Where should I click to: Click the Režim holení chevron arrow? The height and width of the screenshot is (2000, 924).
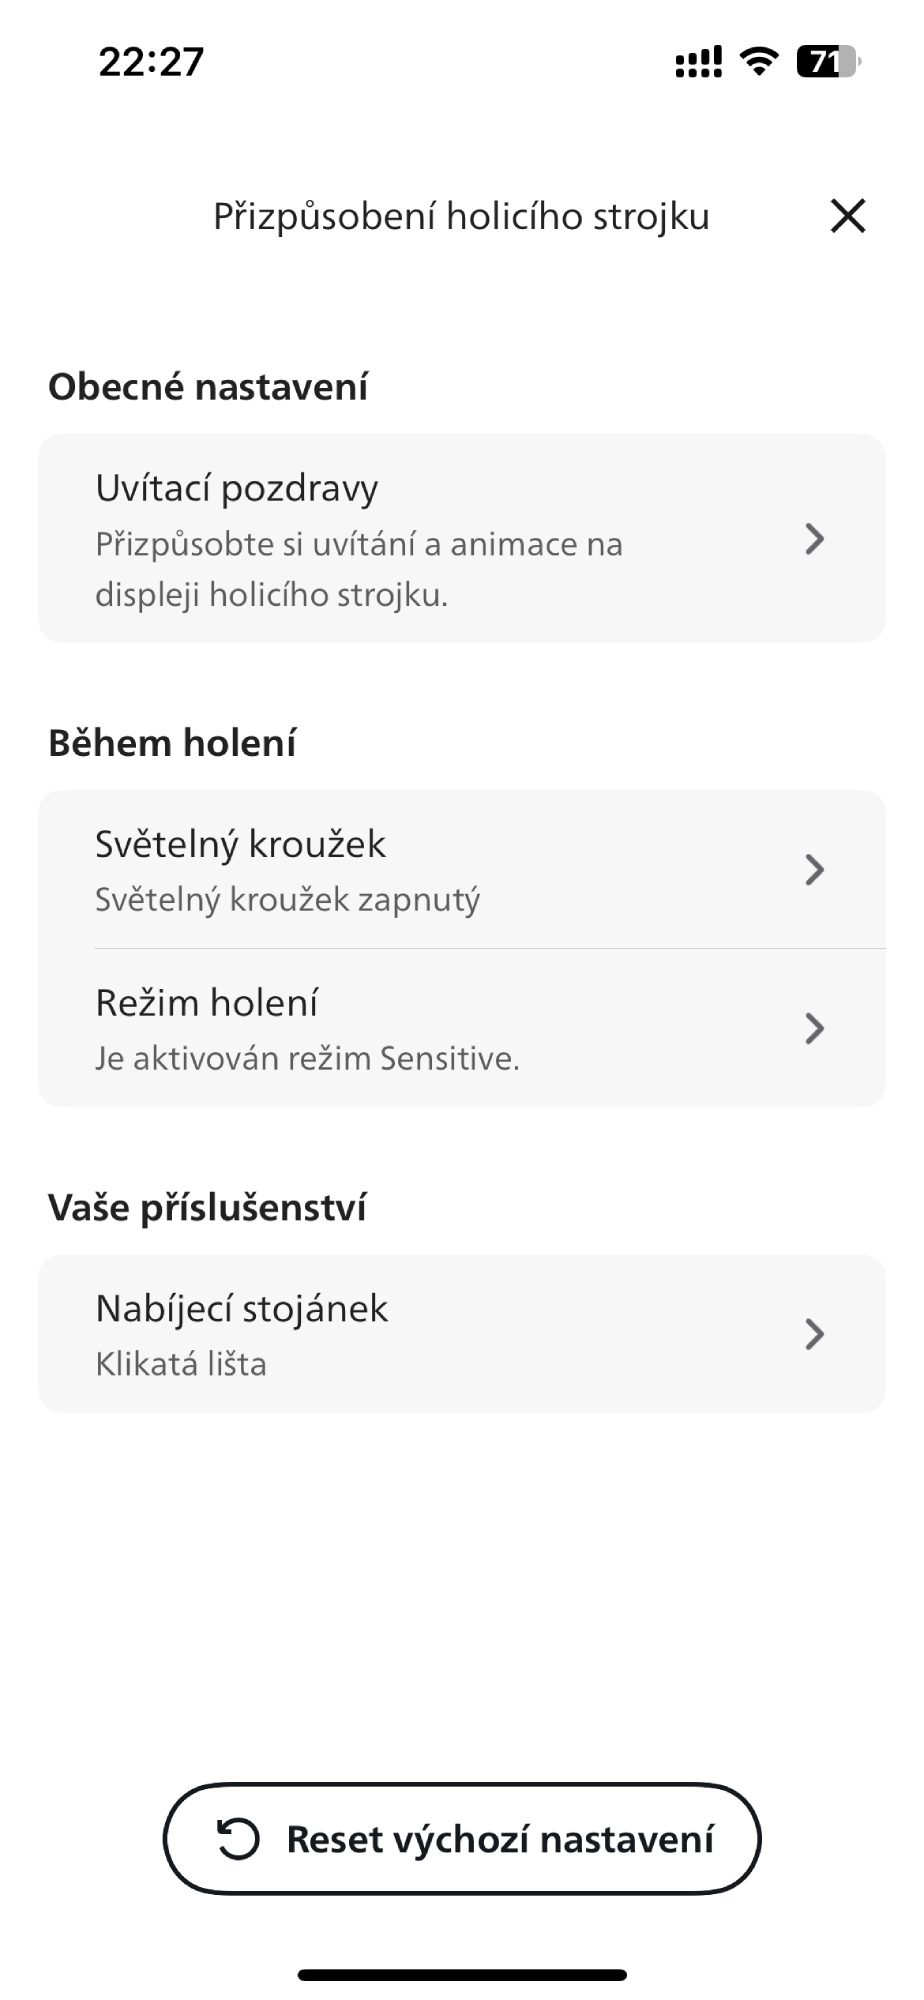(815, 1028)
